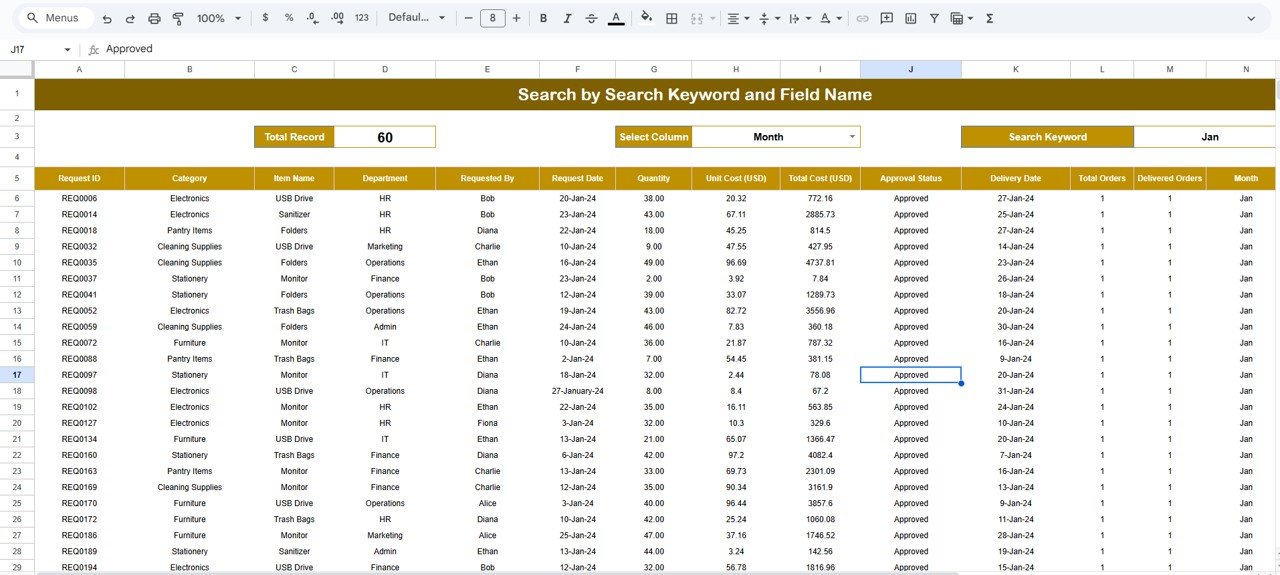This screenshot has width=1280, height=575.
Task: Open the cell borders tool
Action: point(672,18)
